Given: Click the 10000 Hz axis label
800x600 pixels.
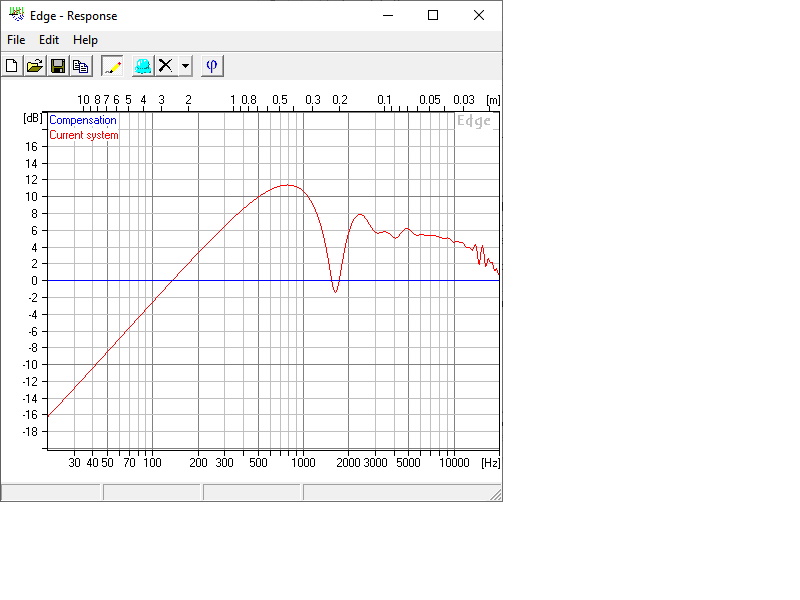Looking at the screenshot, I should click(454, 463).
